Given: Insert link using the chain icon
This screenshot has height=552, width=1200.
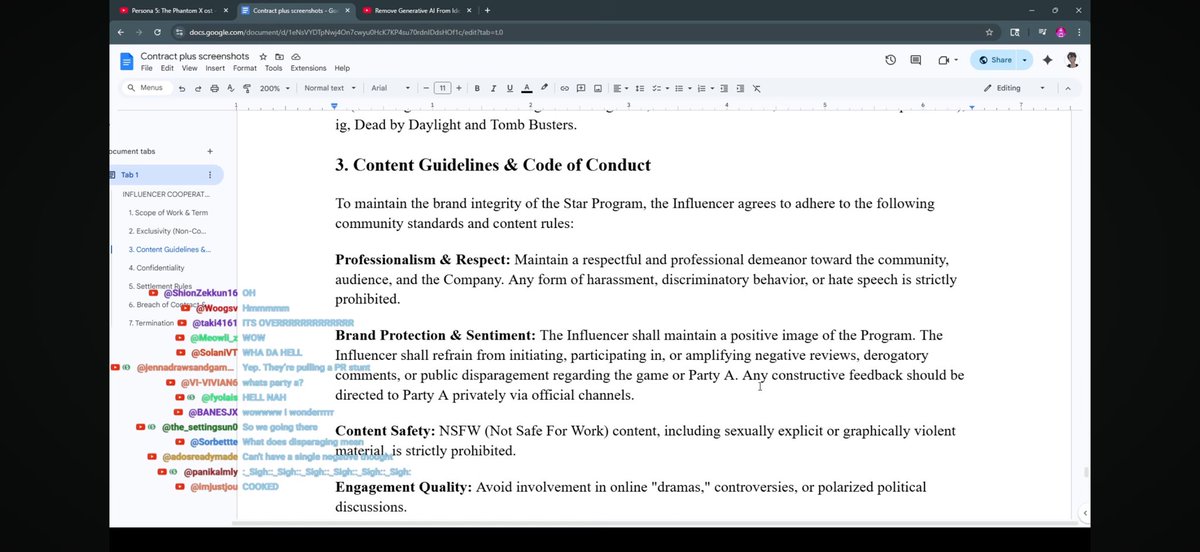Looking at the screenshot, I should 565,88.
